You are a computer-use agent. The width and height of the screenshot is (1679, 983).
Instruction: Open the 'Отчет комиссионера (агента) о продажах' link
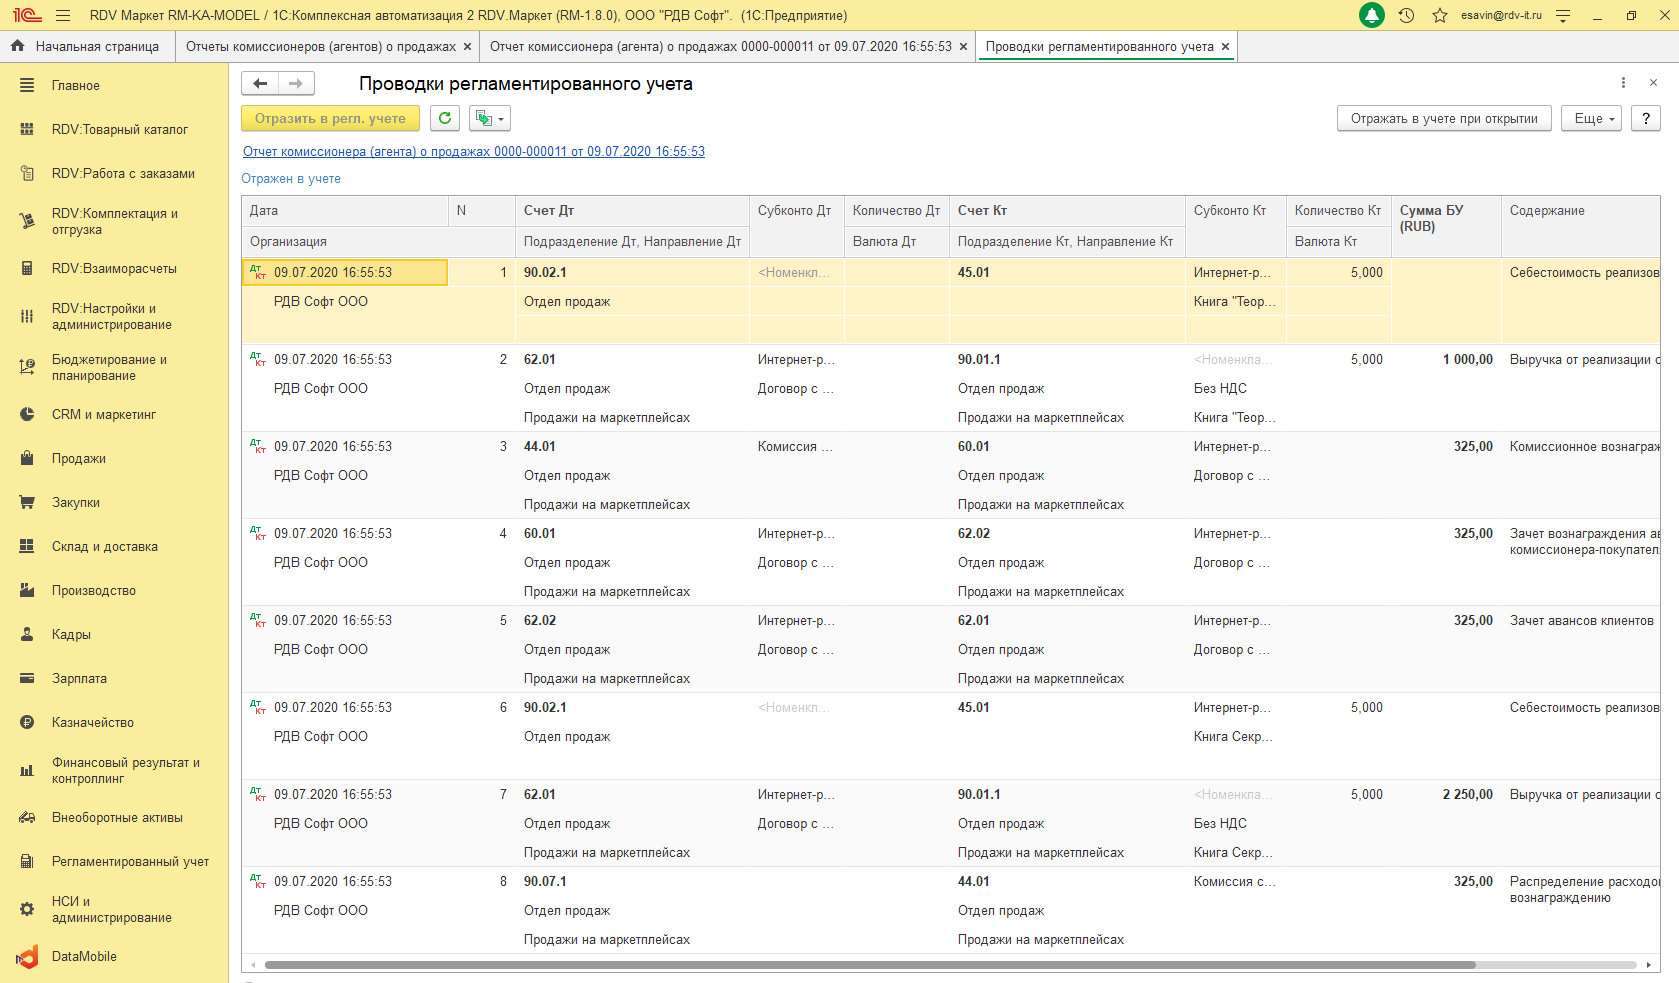[473, 151]
